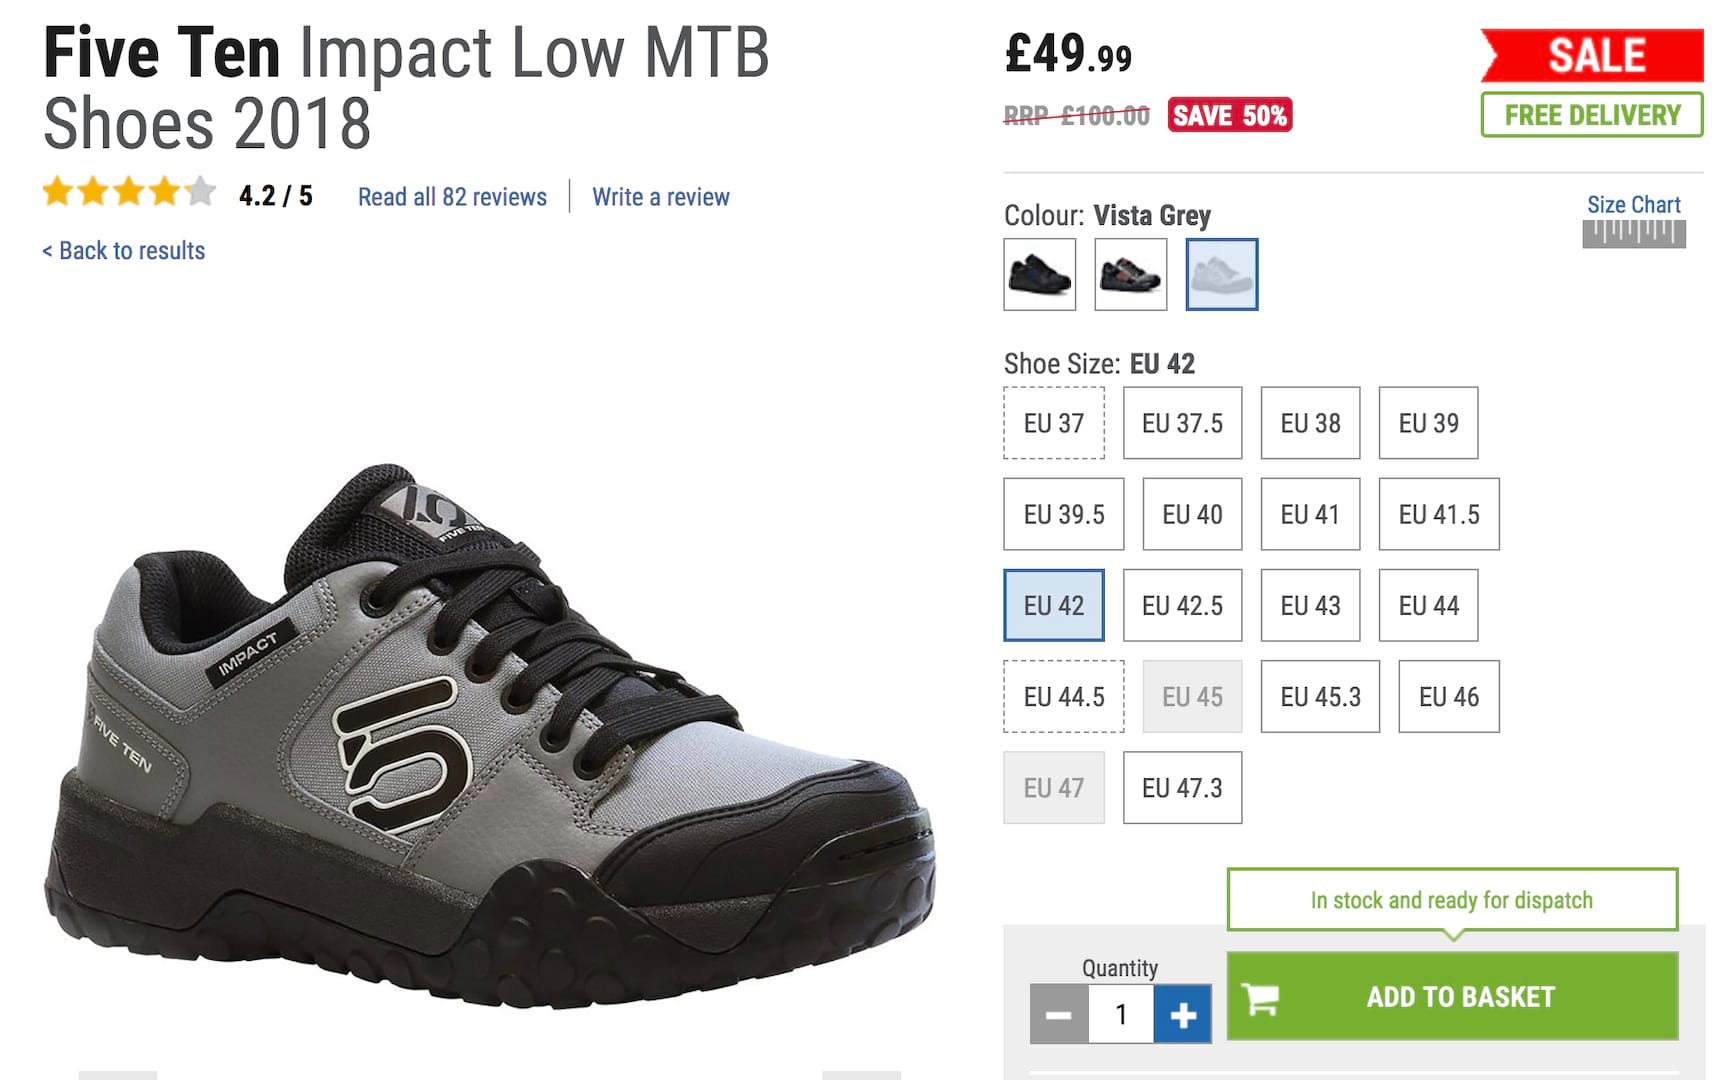Click the shopping cart icon on basket button
The image size is (1731, 1080).
(x=1260, y=998)
